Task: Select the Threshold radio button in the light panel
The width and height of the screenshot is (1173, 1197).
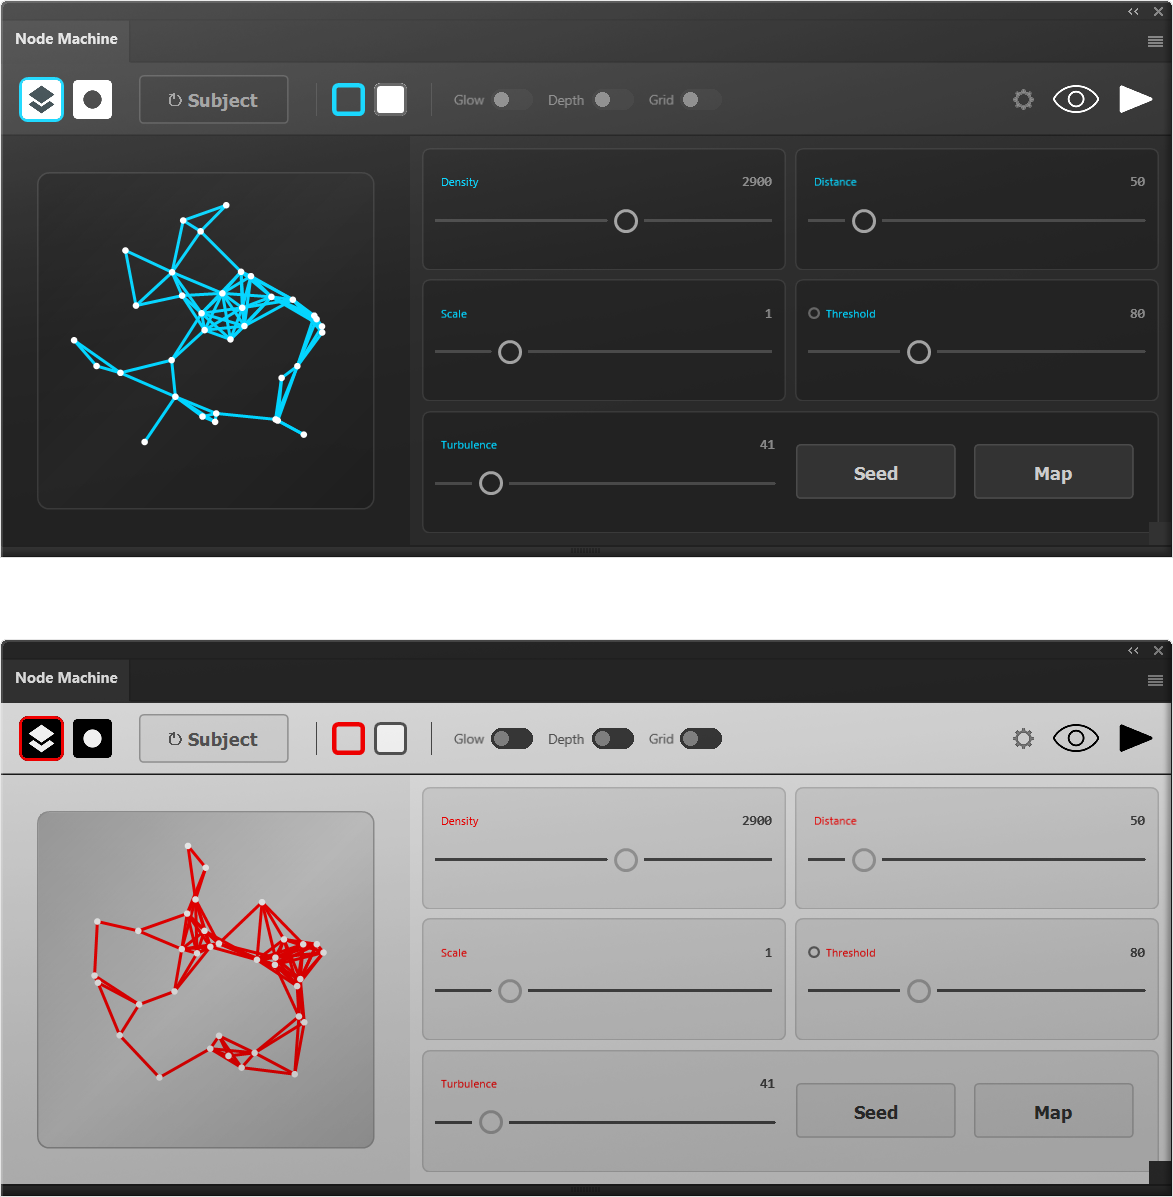Action: (814, 952)
